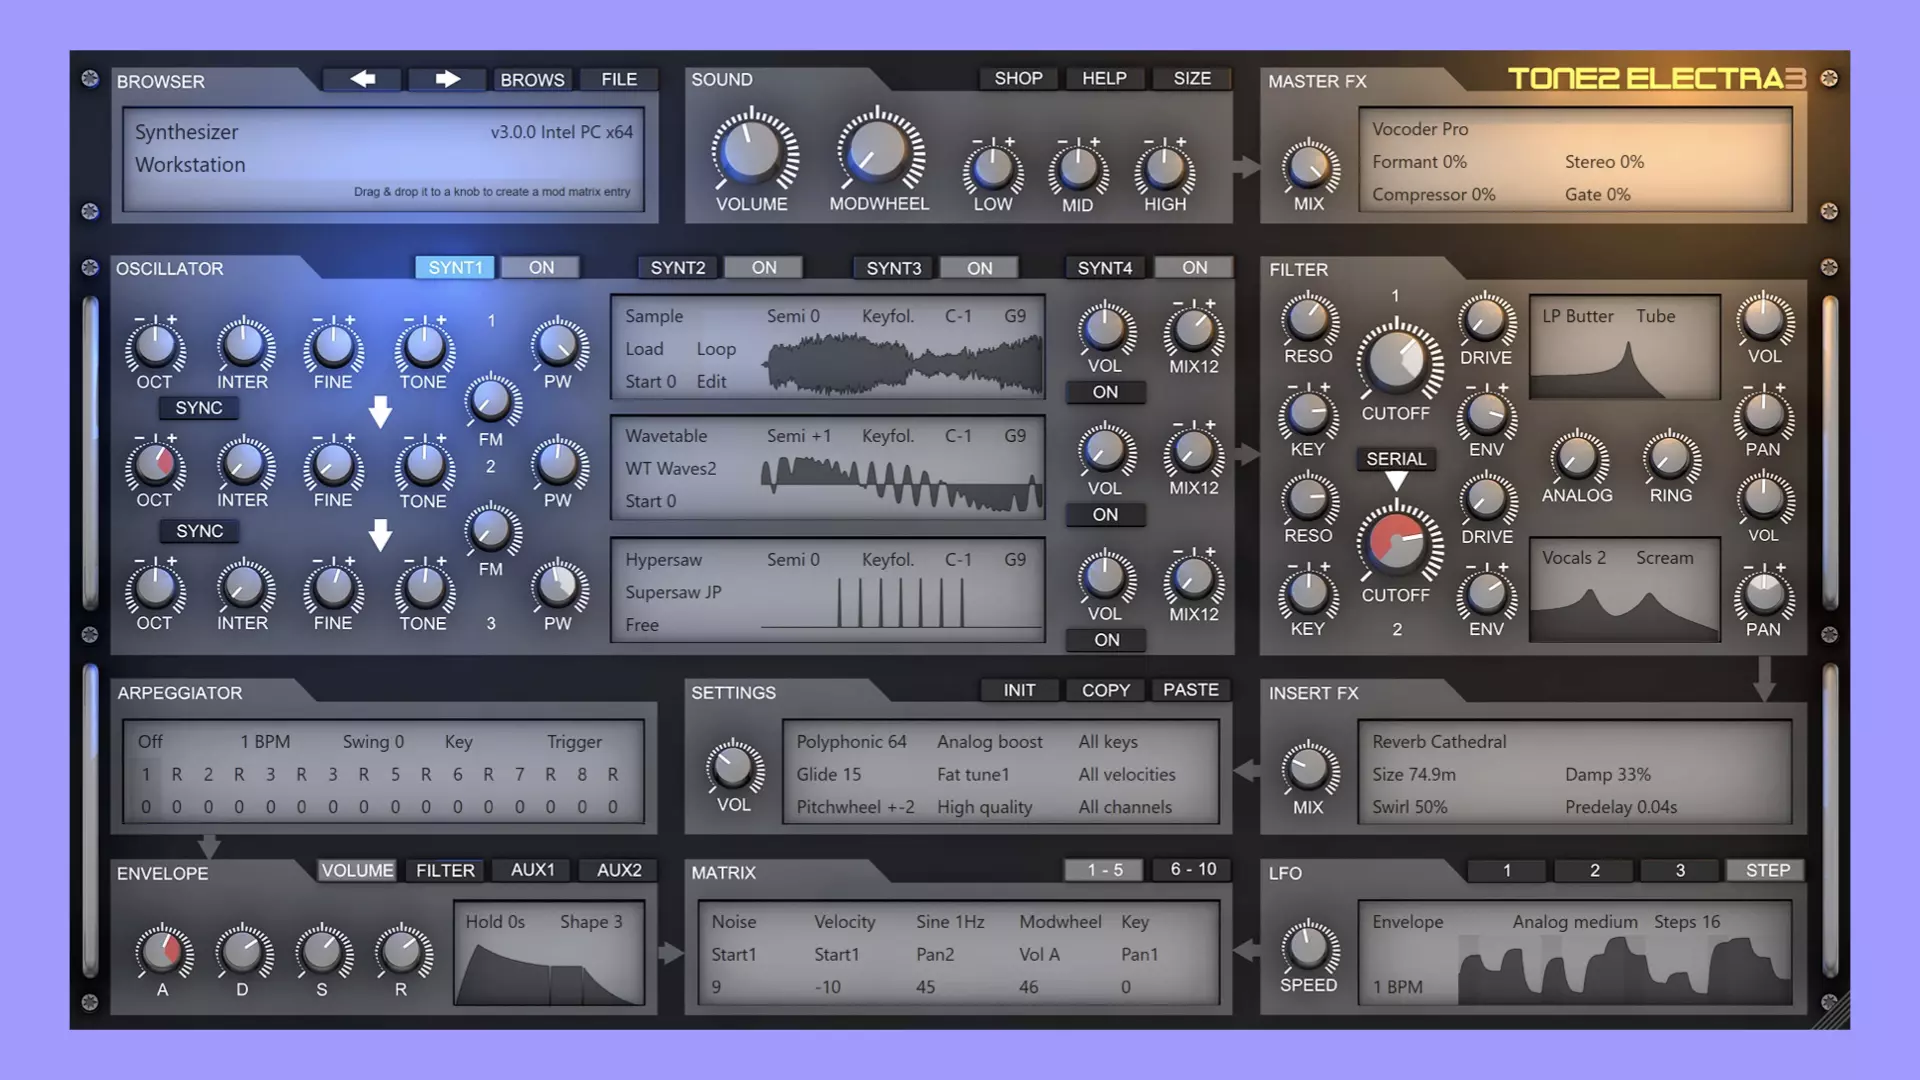Load the previous preset with the left arrow
This screenshot has width=1920, height=1080.
pyautogui.click(x=362, y=79)
